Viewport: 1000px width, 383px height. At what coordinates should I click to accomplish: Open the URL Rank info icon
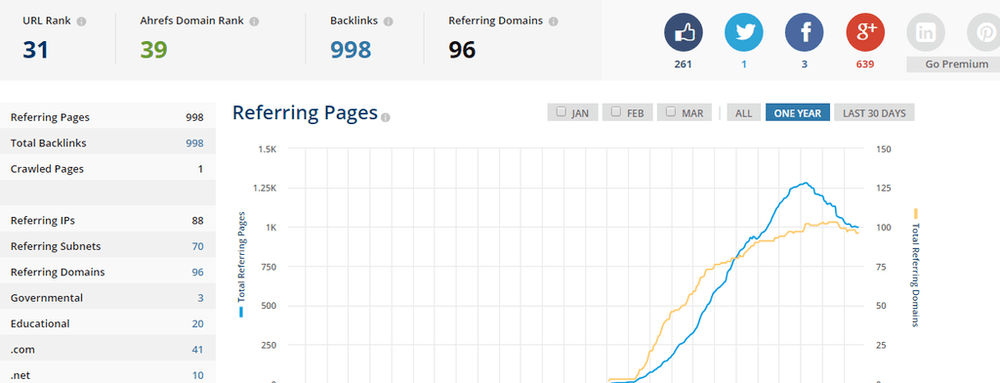81,21
